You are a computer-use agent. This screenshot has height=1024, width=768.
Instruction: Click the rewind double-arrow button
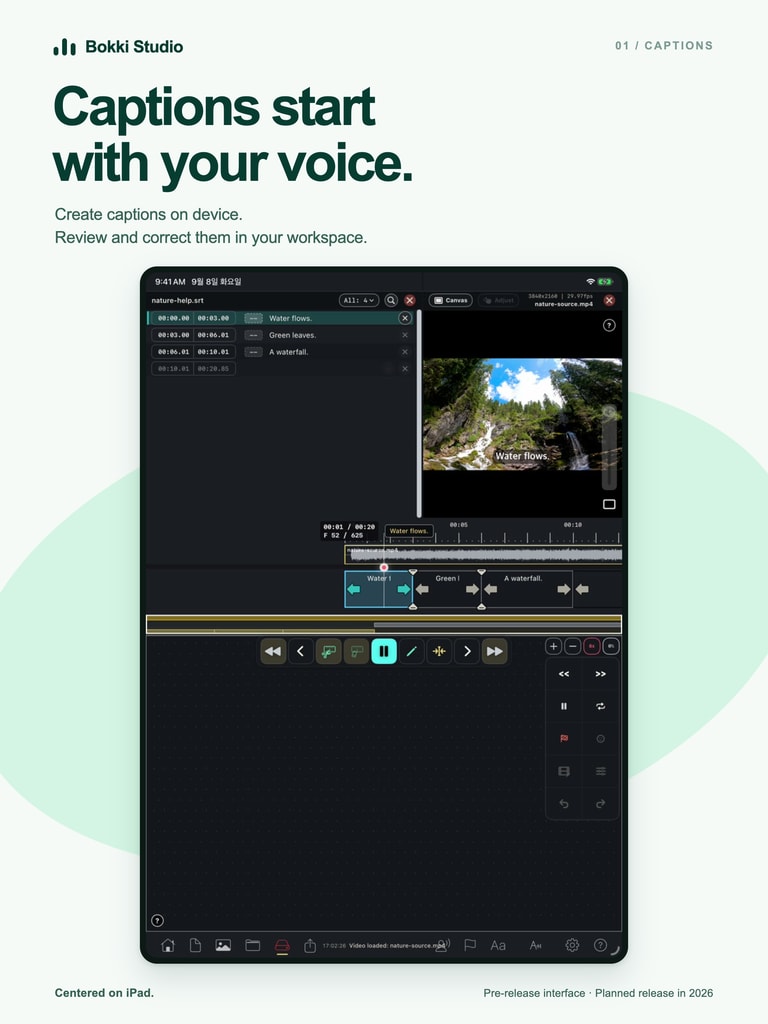pos(273,651)
